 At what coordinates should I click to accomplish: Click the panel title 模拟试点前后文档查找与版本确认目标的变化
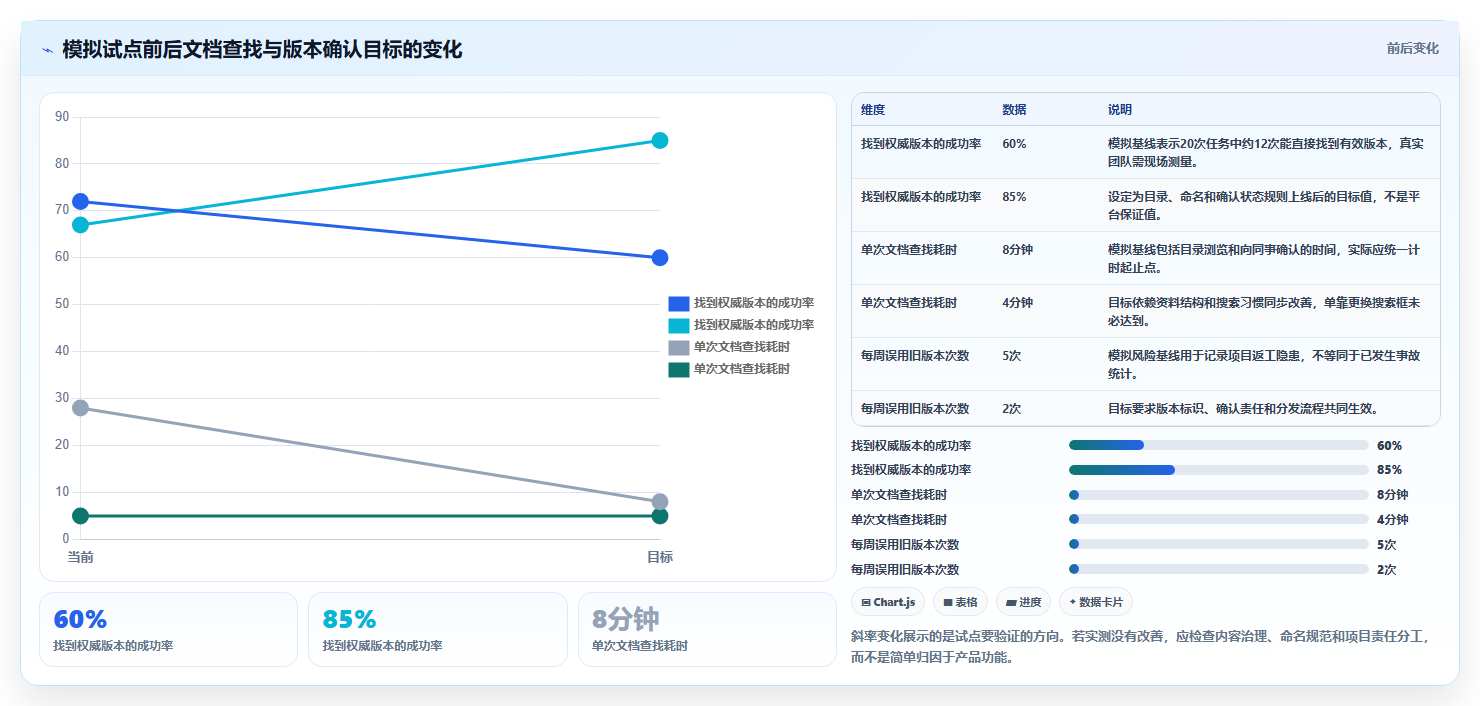point(262,49)
